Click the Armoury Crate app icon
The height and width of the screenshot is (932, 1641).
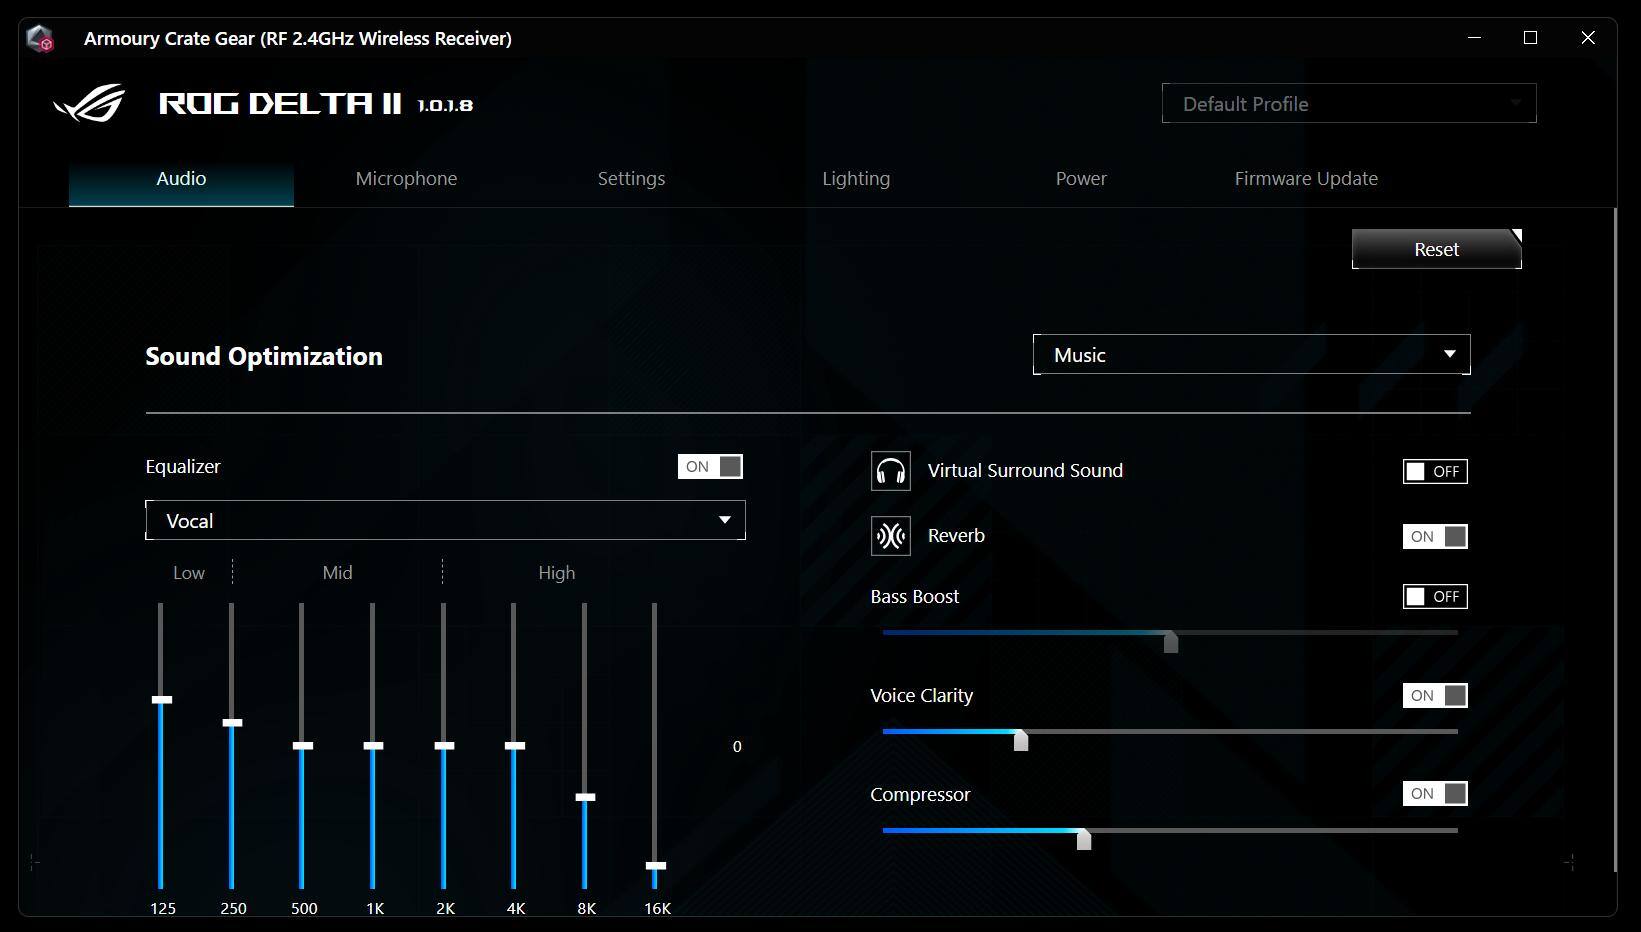pos(40,39)
